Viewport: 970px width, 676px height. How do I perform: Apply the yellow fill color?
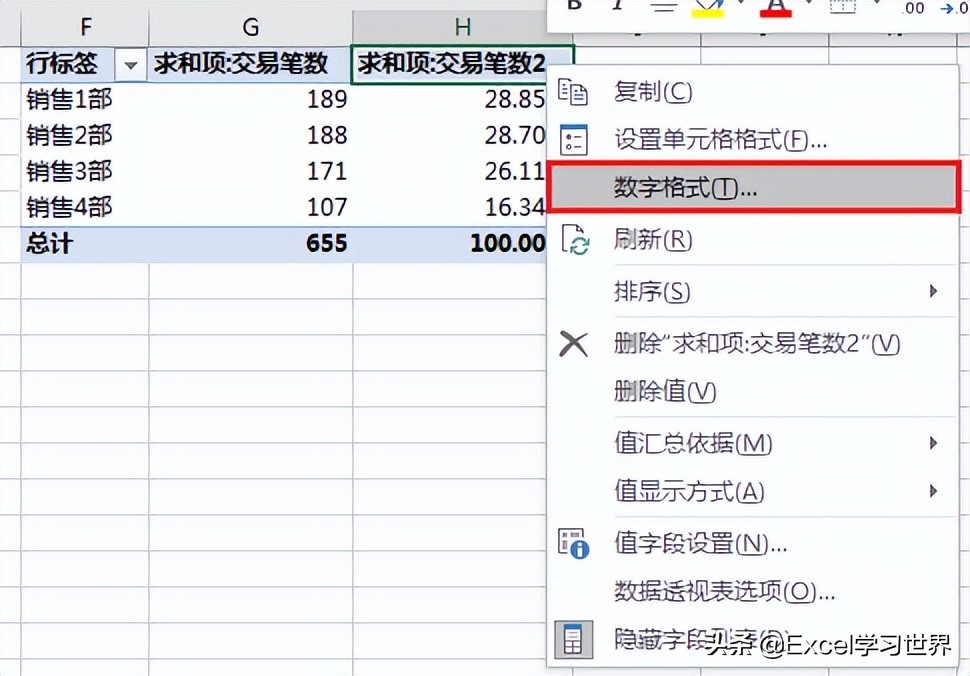pos(708,7)
